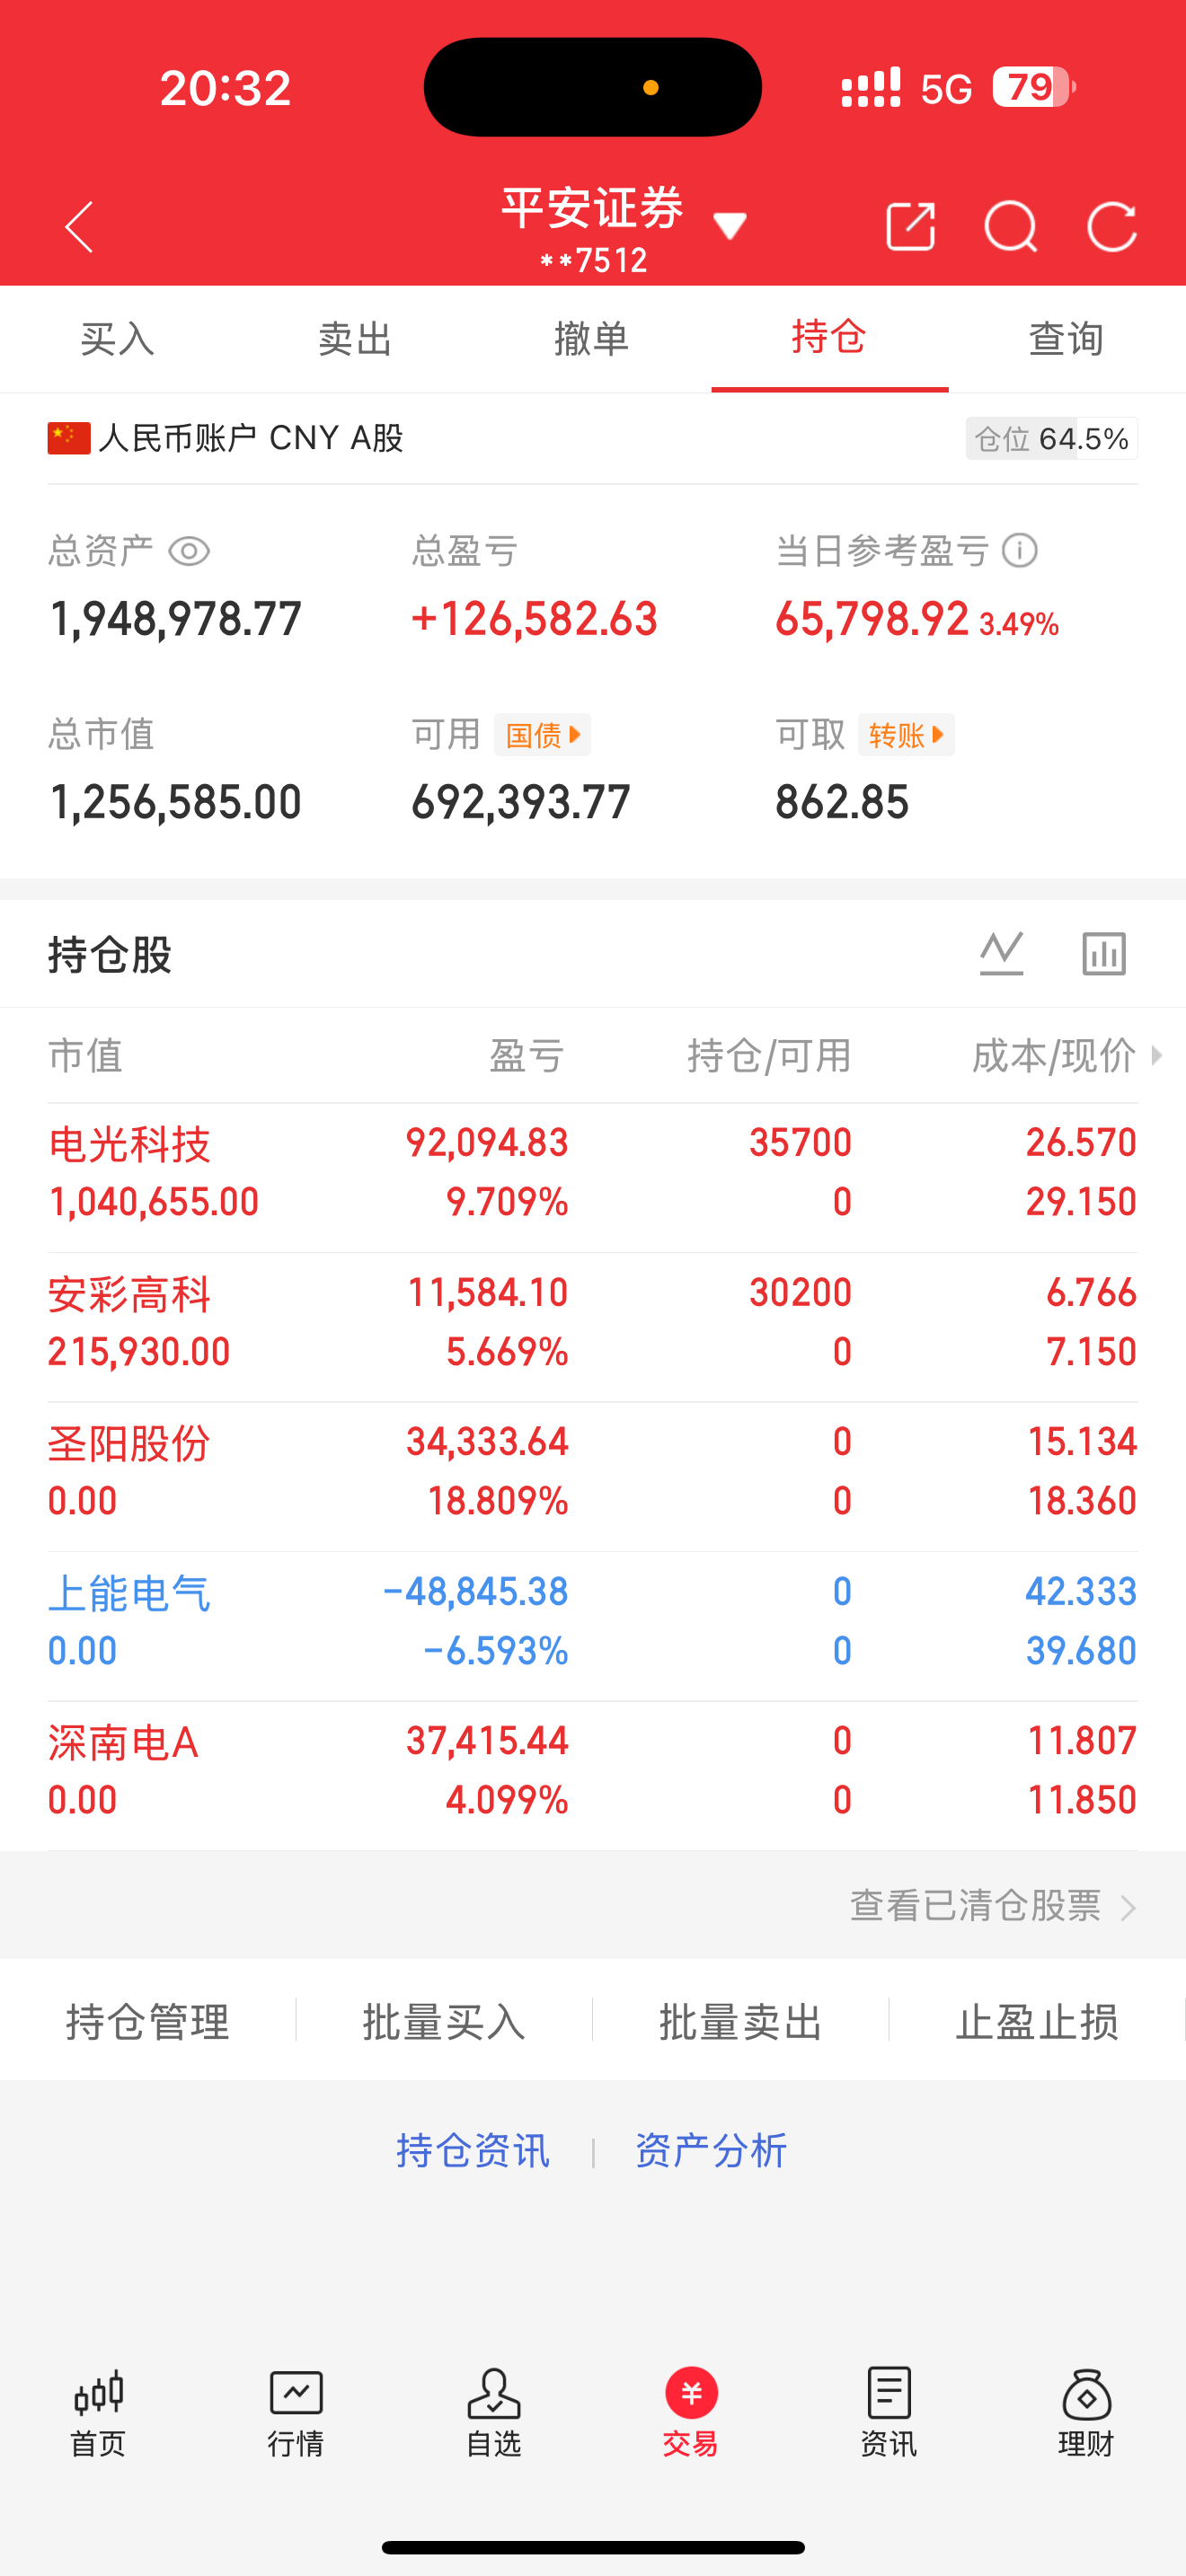Tap the 人民币账户 CNY A股 label

coord(251,438)
